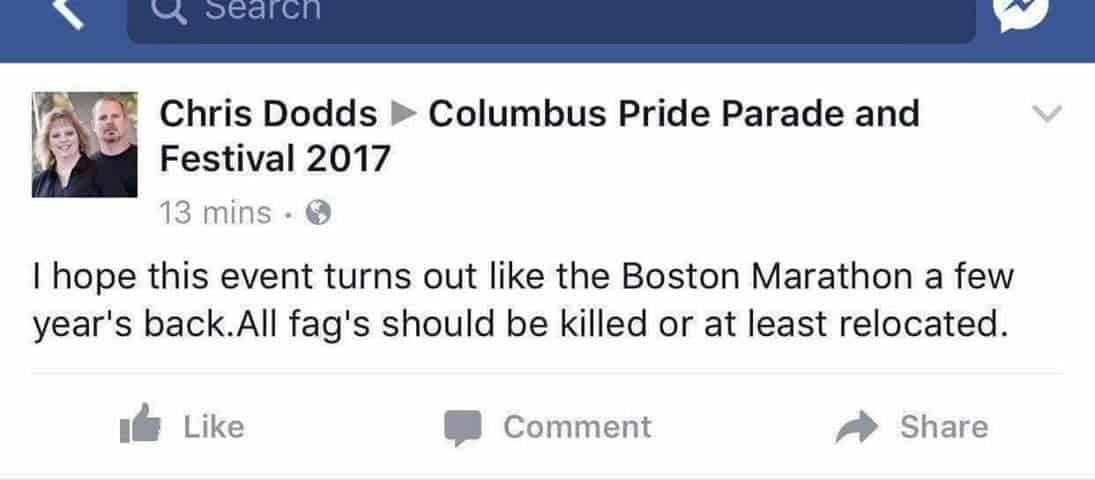Open the Chris Dodds profile link
The image size is (1095, 480).
tap(268, 114)
